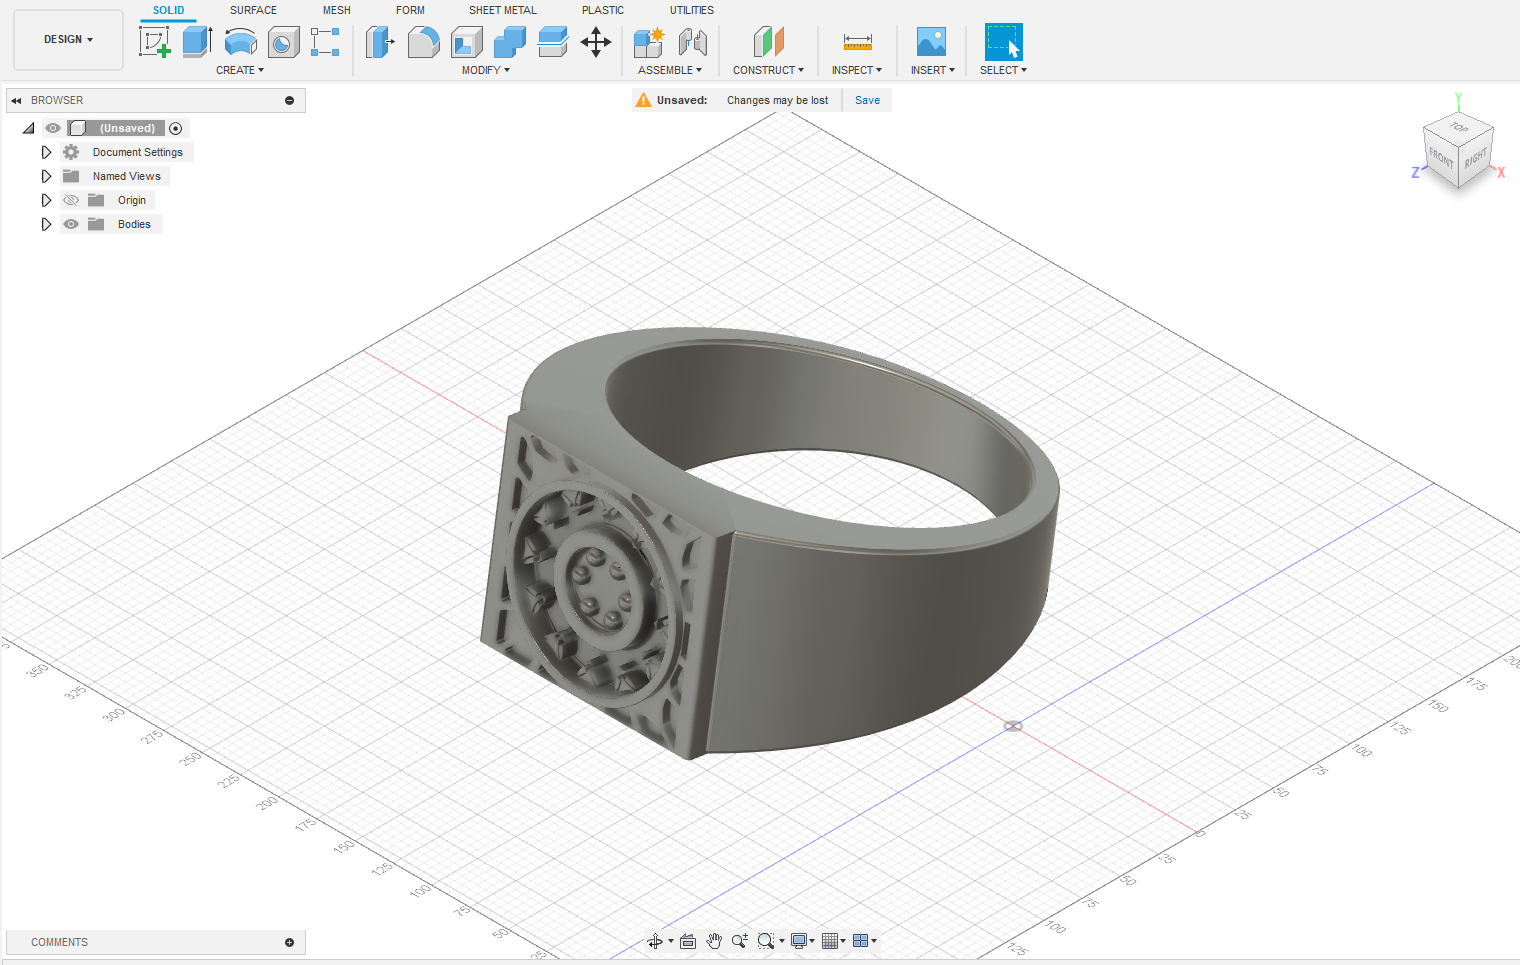The height and width of the screenshot is (965, 1520).
Task: Expand the Bodies node
Action: [x=46, y=224]
